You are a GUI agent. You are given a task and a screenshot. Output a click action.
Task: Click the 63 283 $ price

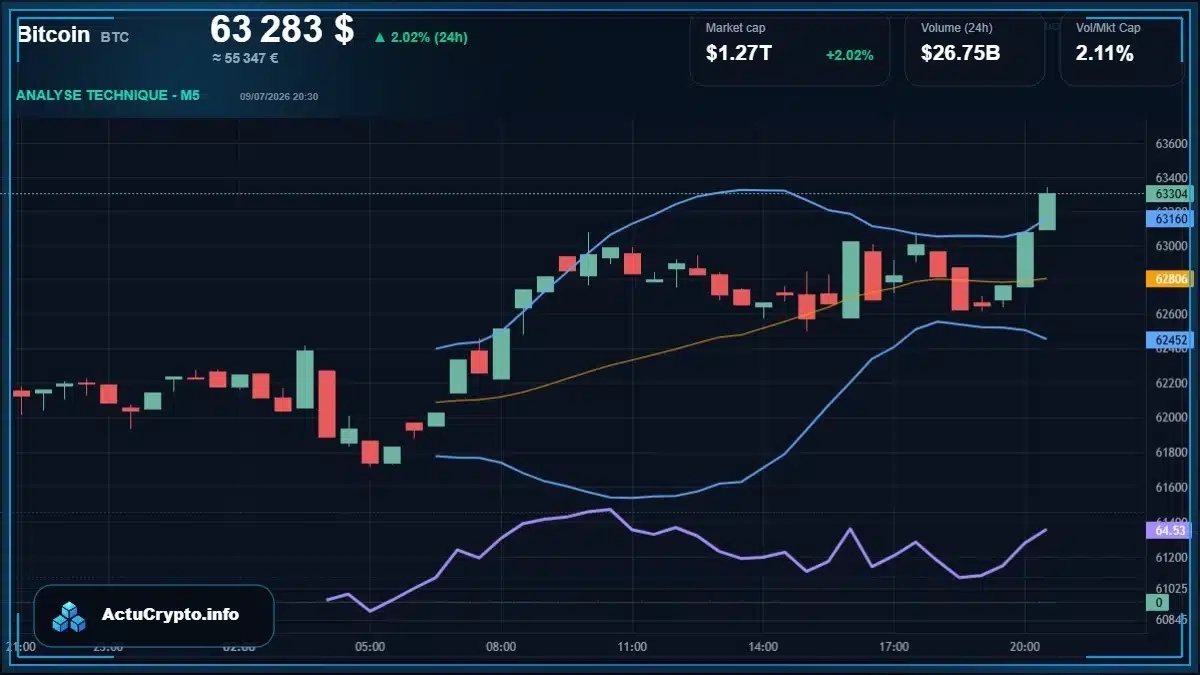[x=282, y=29]
